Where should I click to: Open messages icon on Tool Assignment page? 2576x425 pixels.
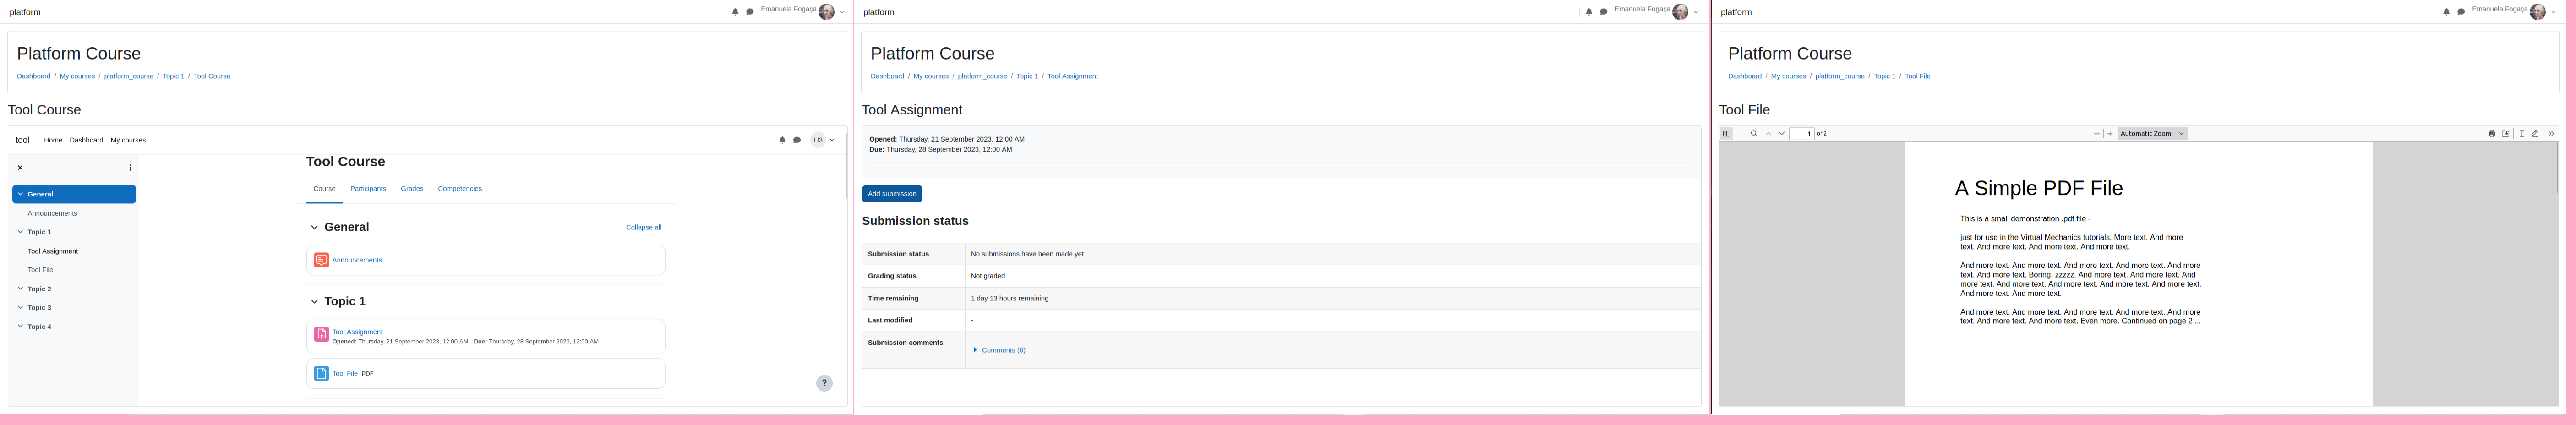pyautogui.click(x=1604, y=12)
